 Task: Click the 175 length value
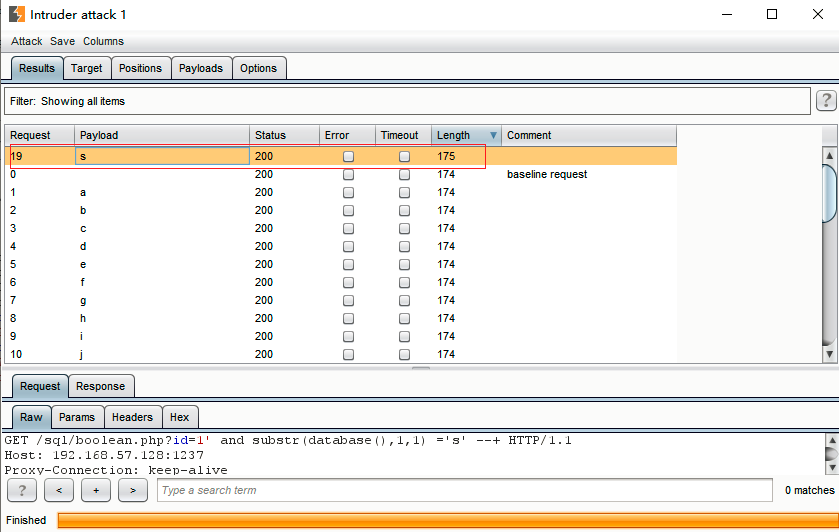(446, 156)
